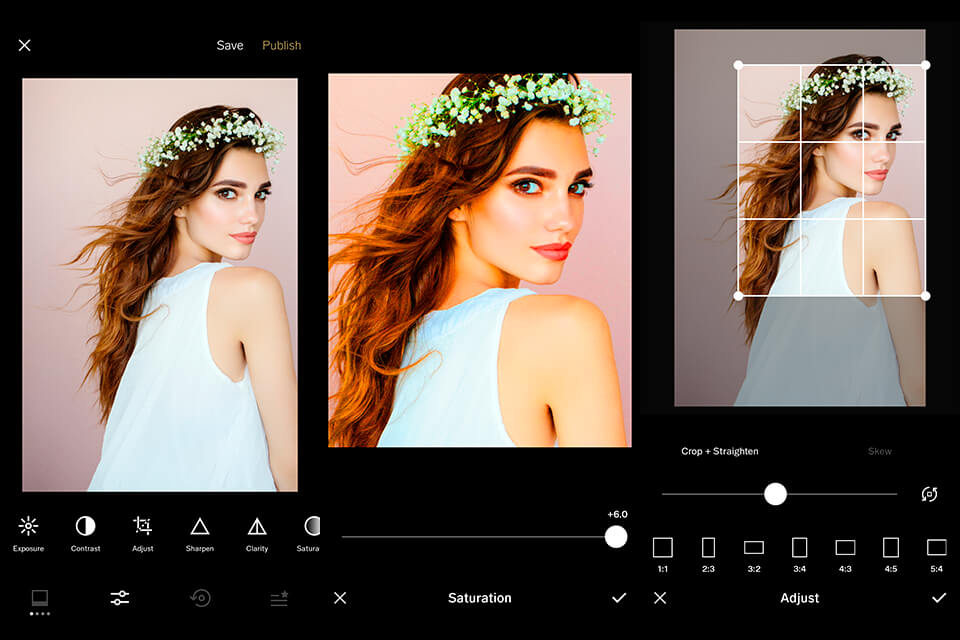960x640 pixels.
Task: Open the undo history icon
Action: coord(198,597)
